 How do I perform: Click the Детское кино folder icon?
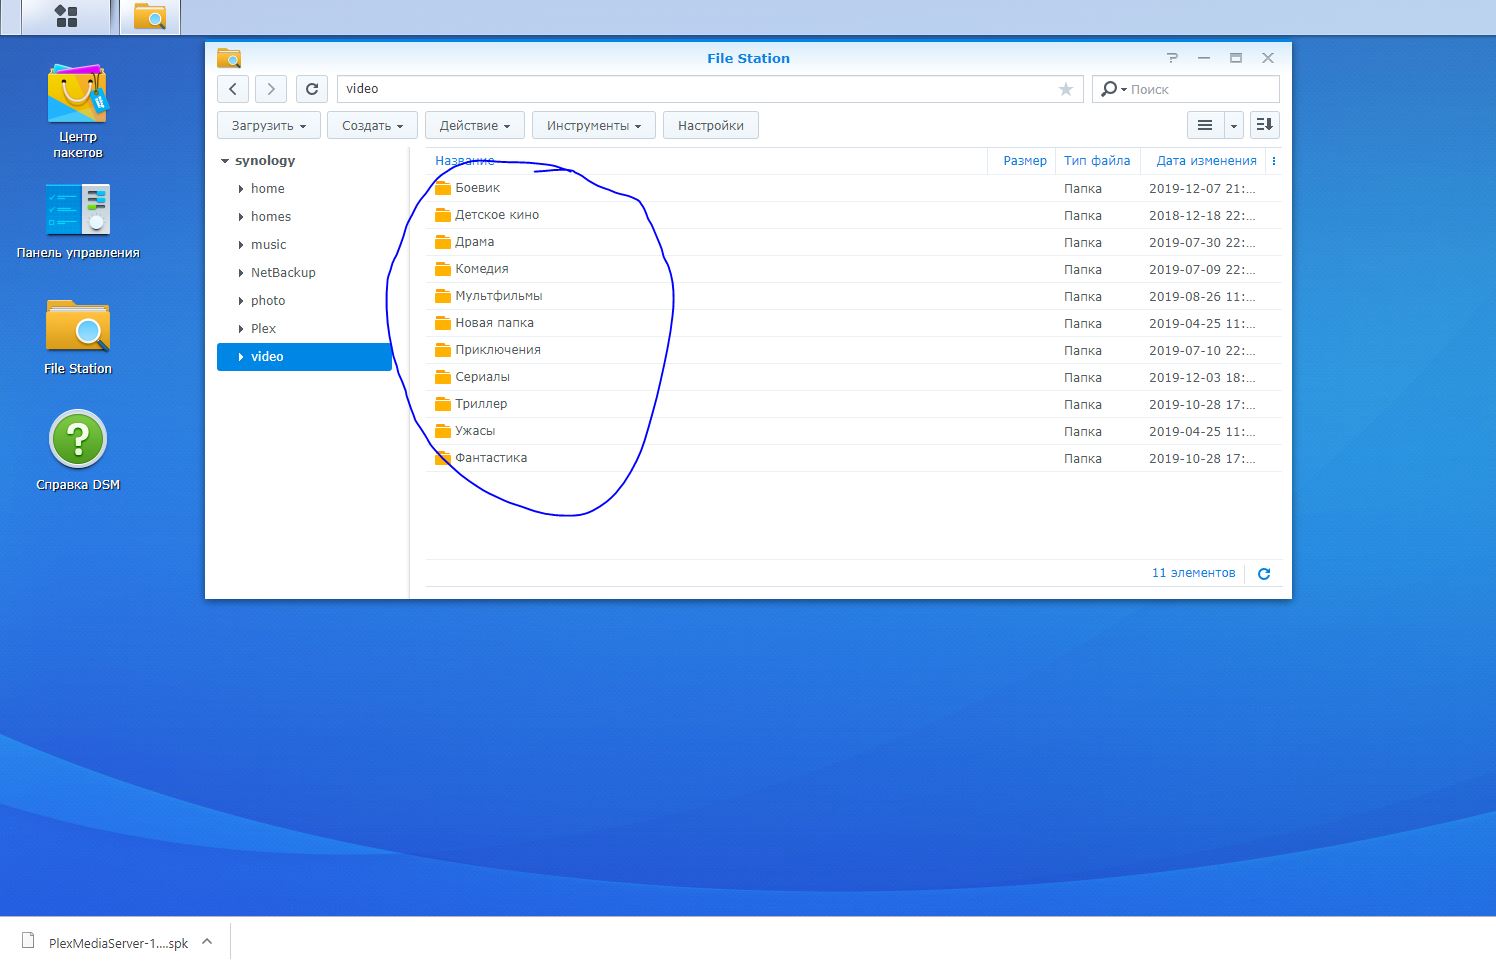pos(443,215)
